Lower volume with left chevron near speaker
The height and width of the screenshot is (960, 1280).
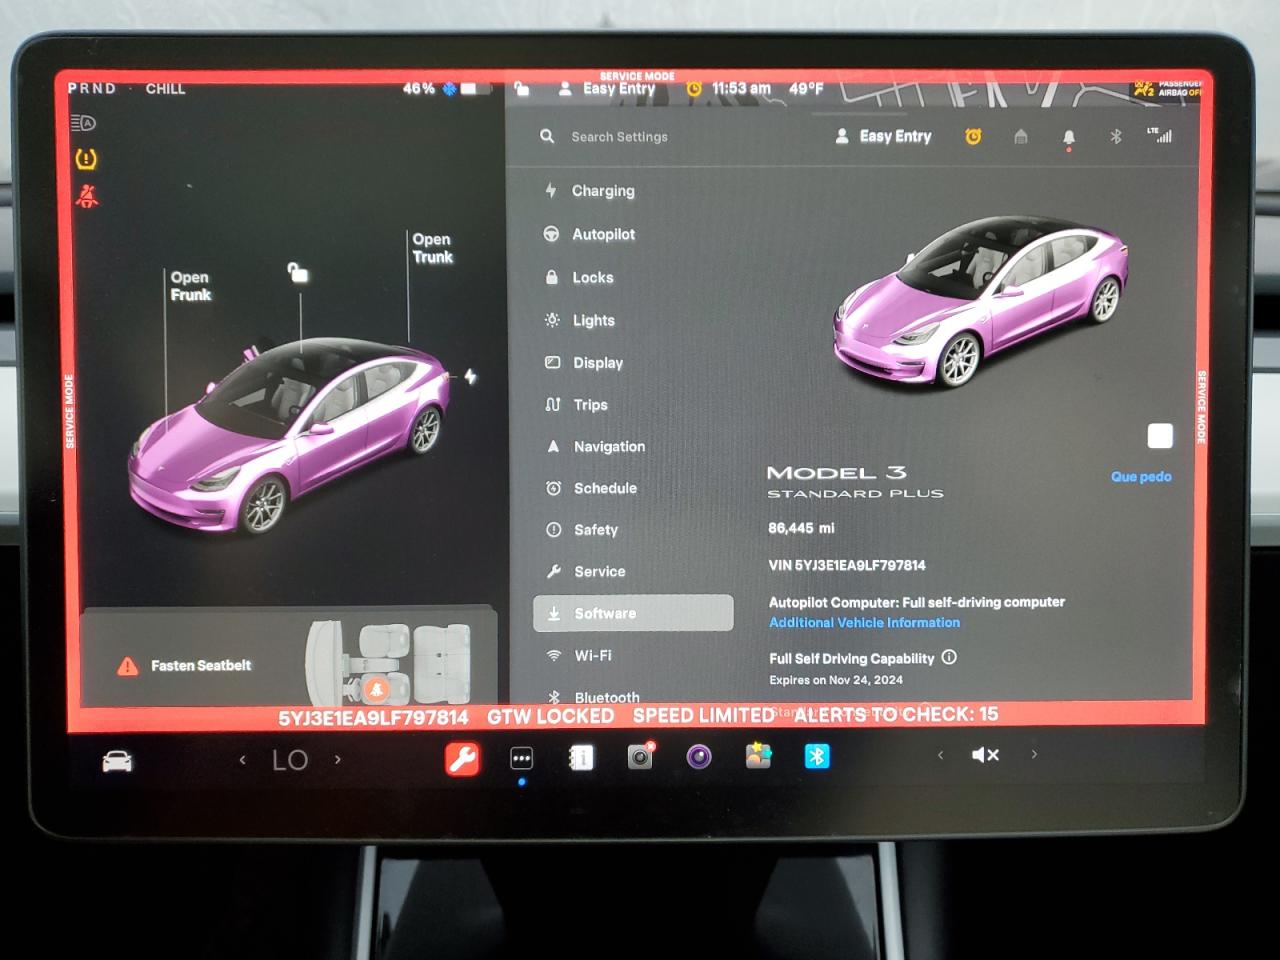940,755
